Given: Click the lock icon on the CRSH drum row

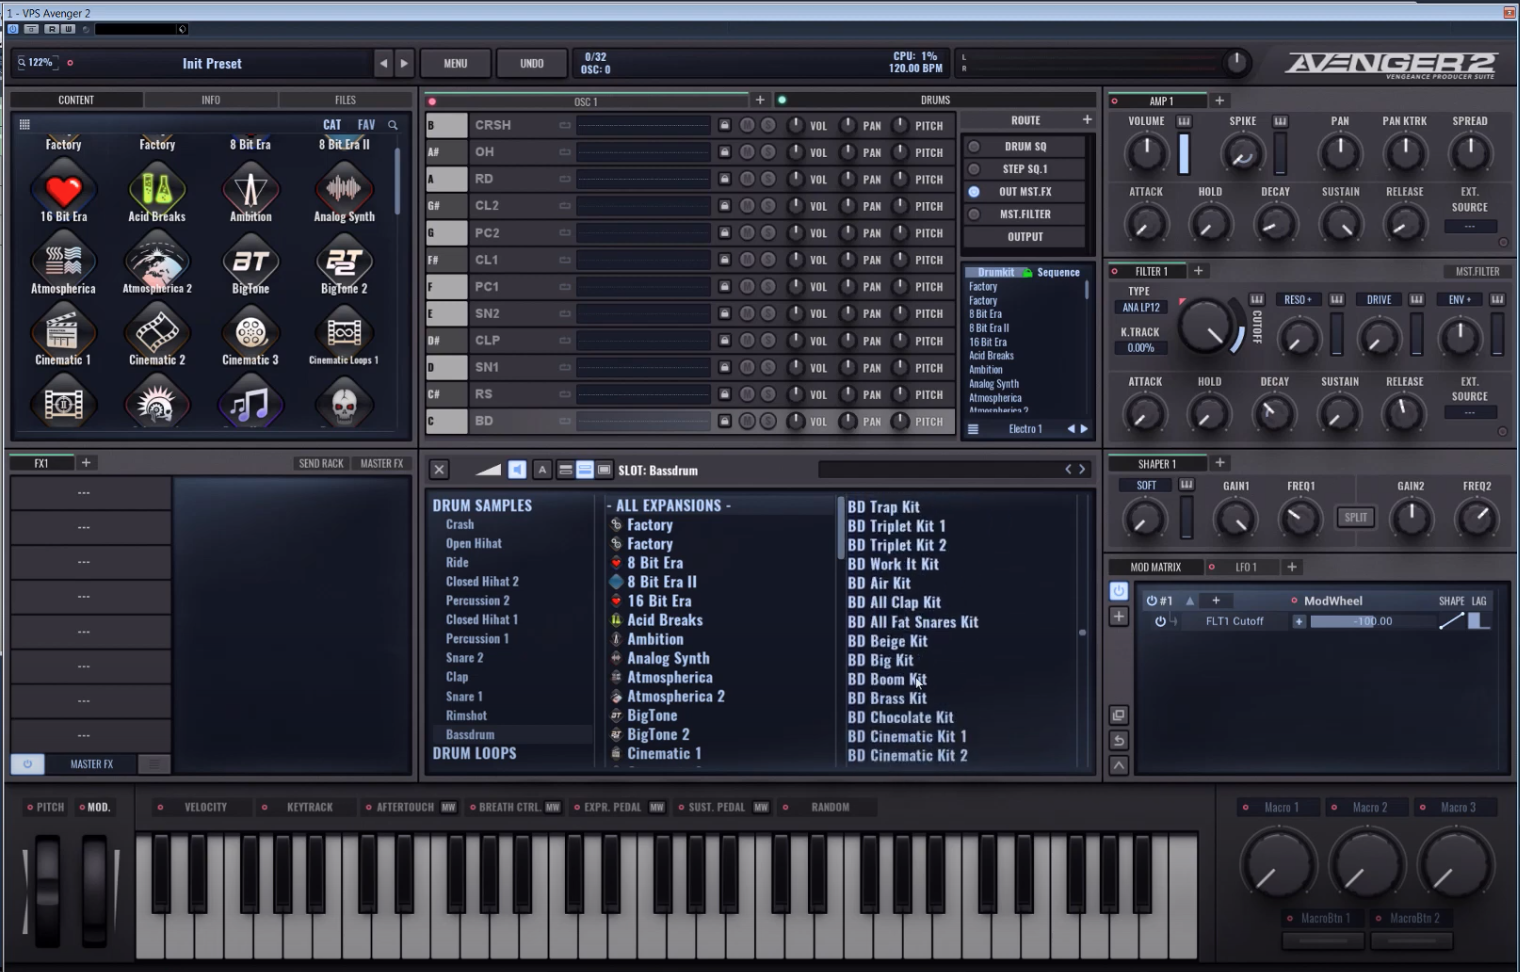Looking at the screenshot, I should (724, 125).
